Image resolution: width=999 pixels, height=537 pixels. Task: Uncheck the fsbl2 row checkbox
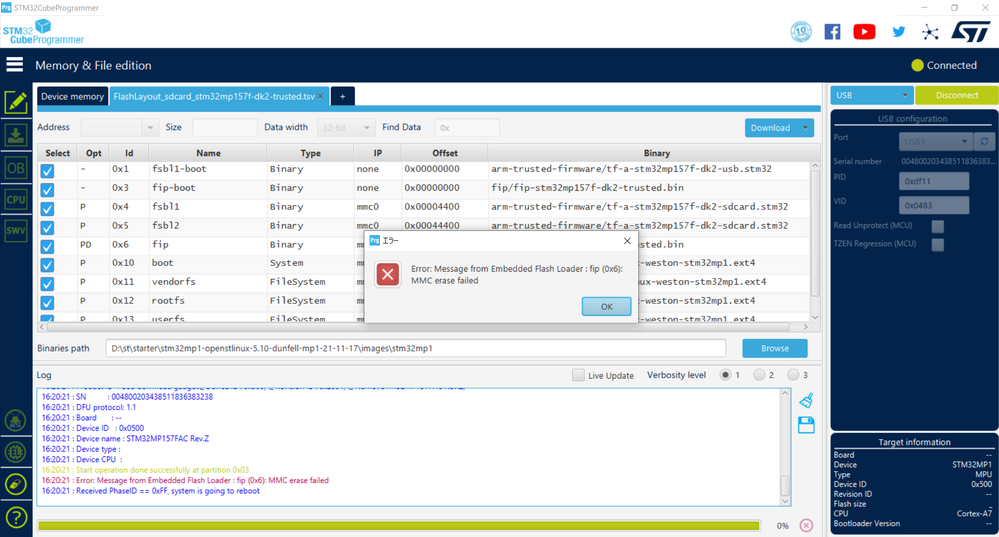pos(47,227)
